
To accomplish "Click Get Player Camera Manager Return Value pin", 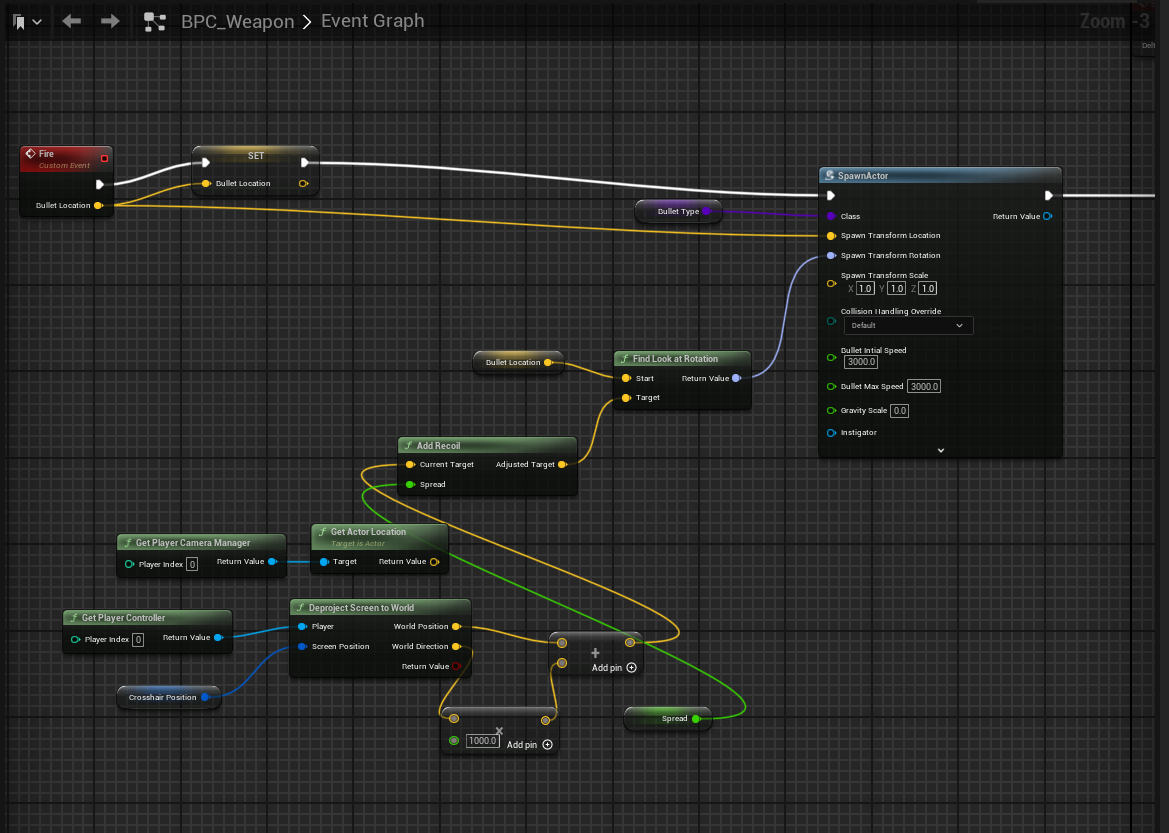I will point(272,562).
